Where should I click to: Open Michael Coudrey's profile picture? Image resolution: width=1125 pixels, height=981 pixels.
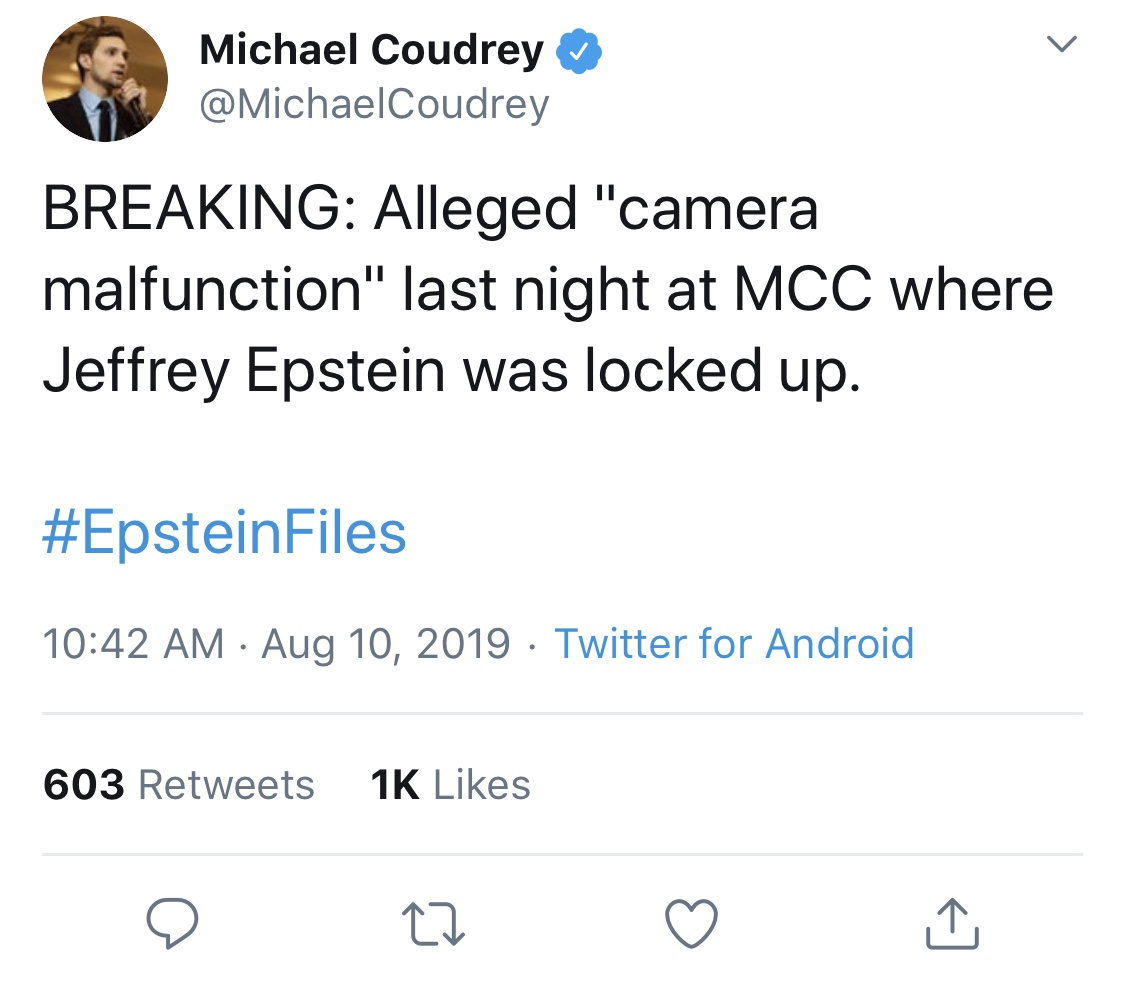pos(105,79)
